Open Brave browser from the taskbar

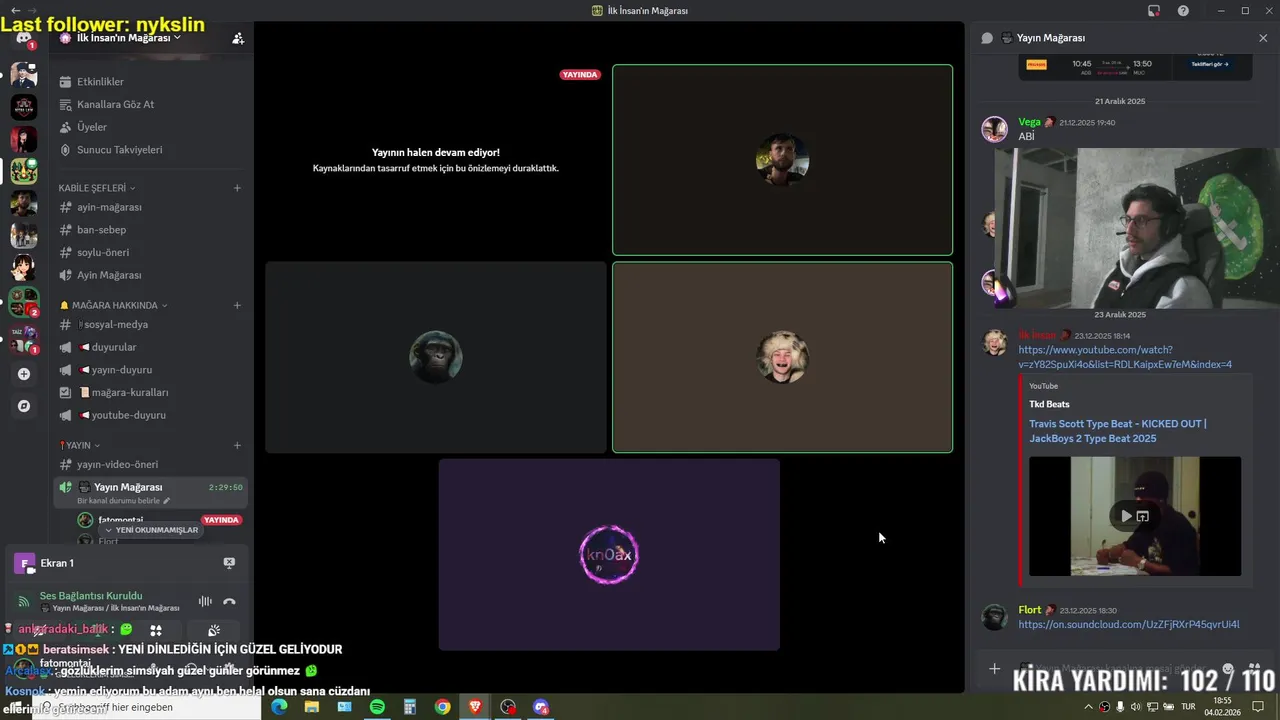click(475, 707)
